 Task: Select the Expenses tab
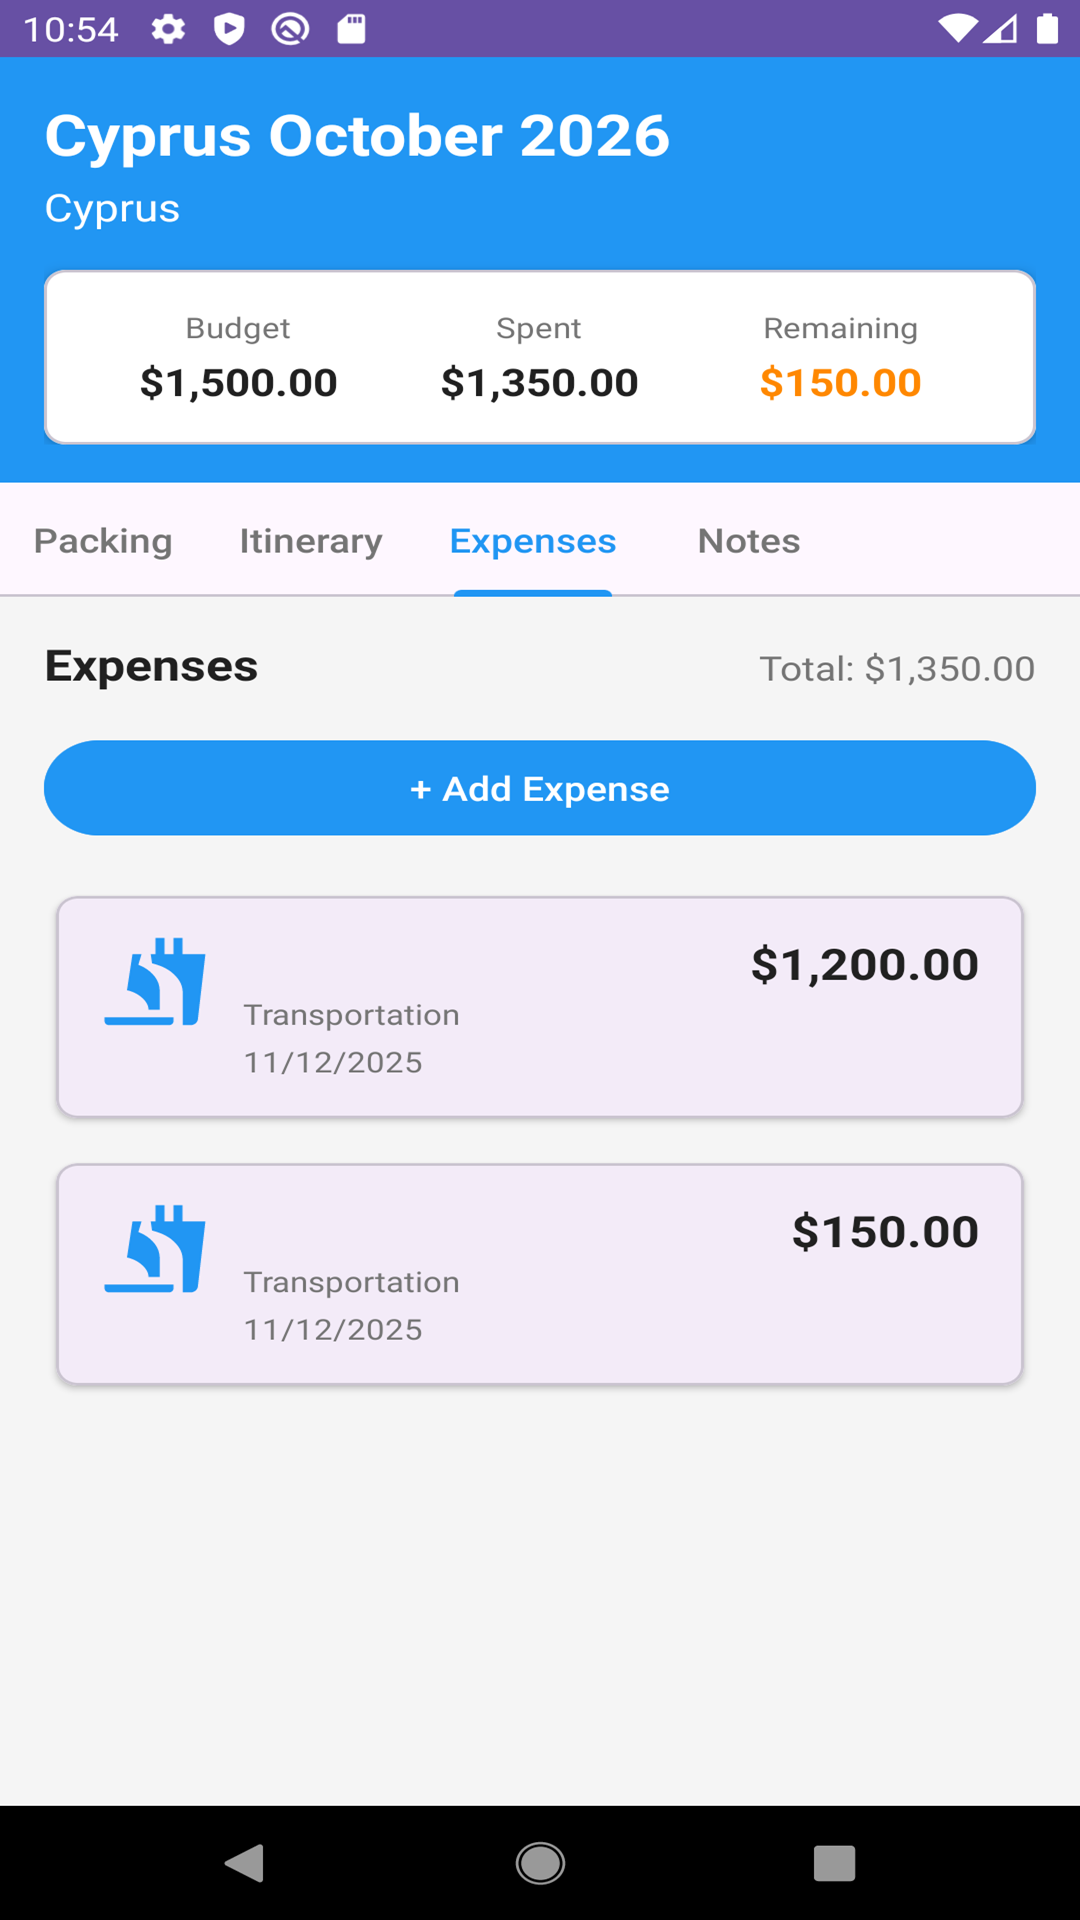[533, 541]
